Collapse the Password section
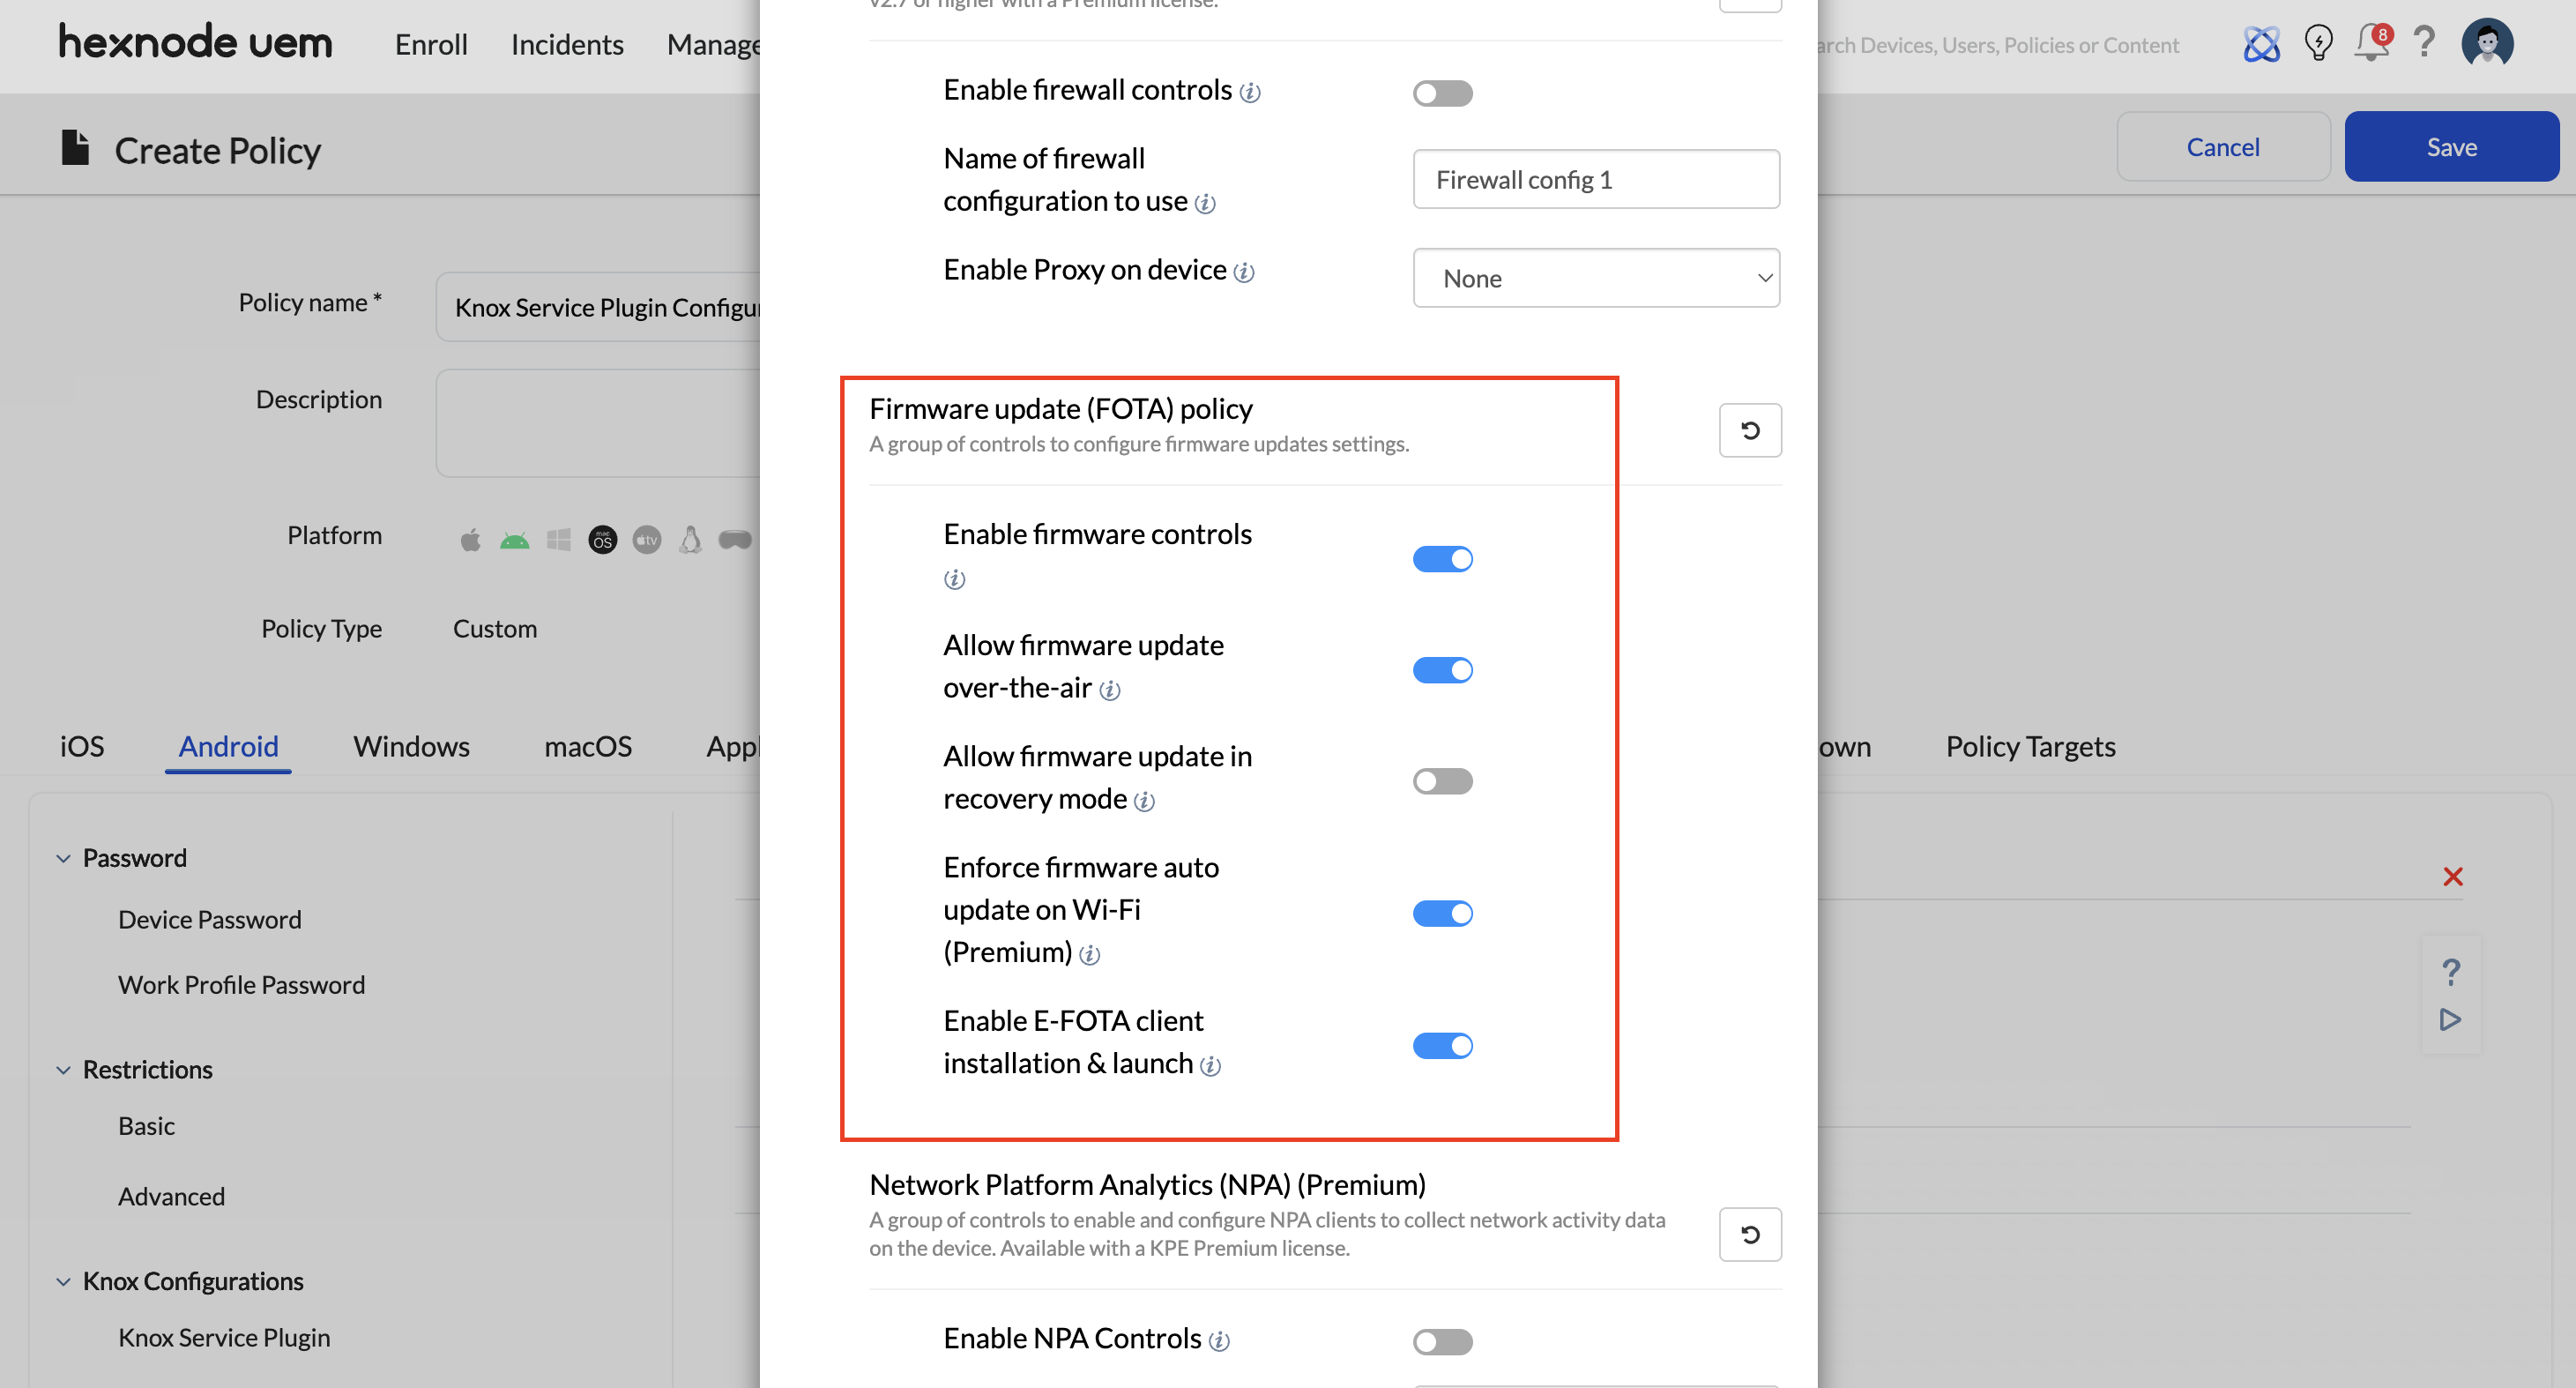2576x1388 pixels. (x=63, y=858)
